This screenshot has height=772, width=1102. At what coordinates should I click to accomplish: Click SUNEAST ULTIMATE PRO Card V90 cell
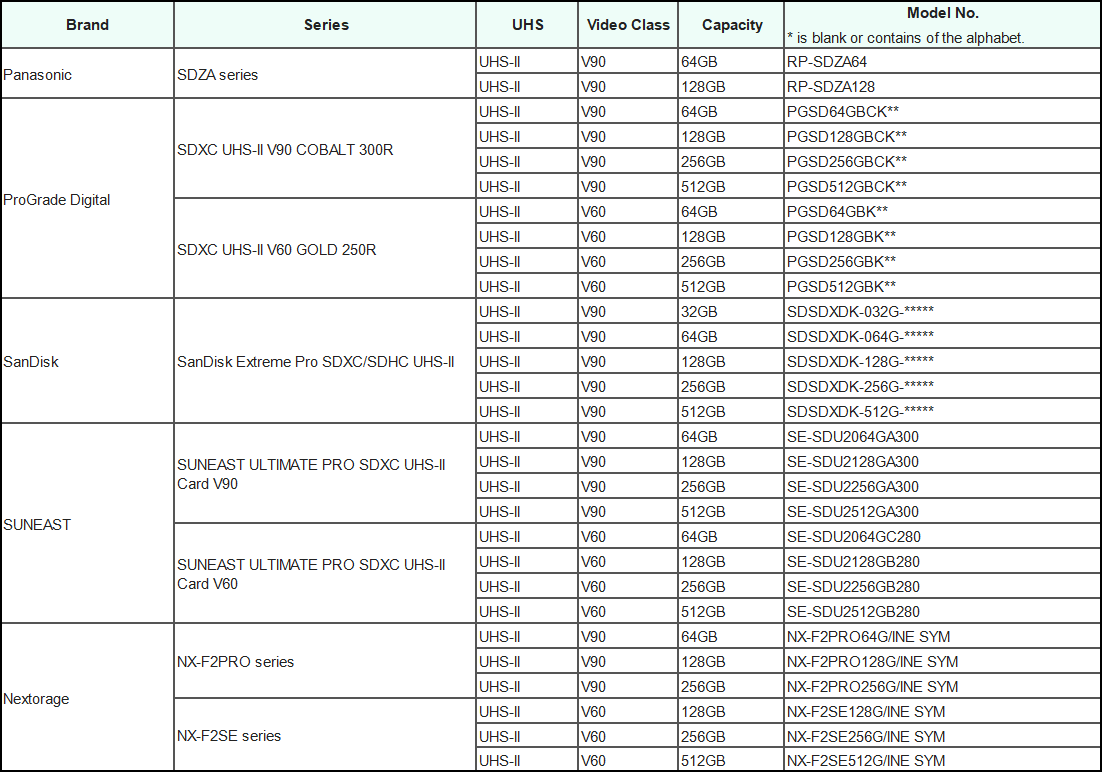pos(325,474)
